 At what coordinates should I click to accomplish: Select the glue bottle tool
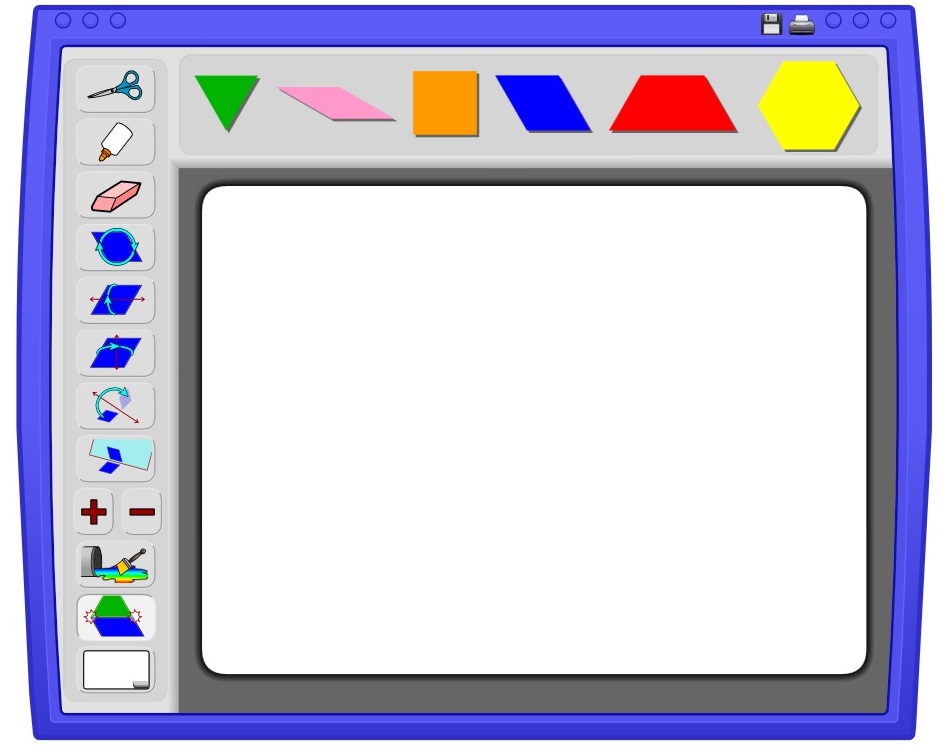(x=115, y=142)
